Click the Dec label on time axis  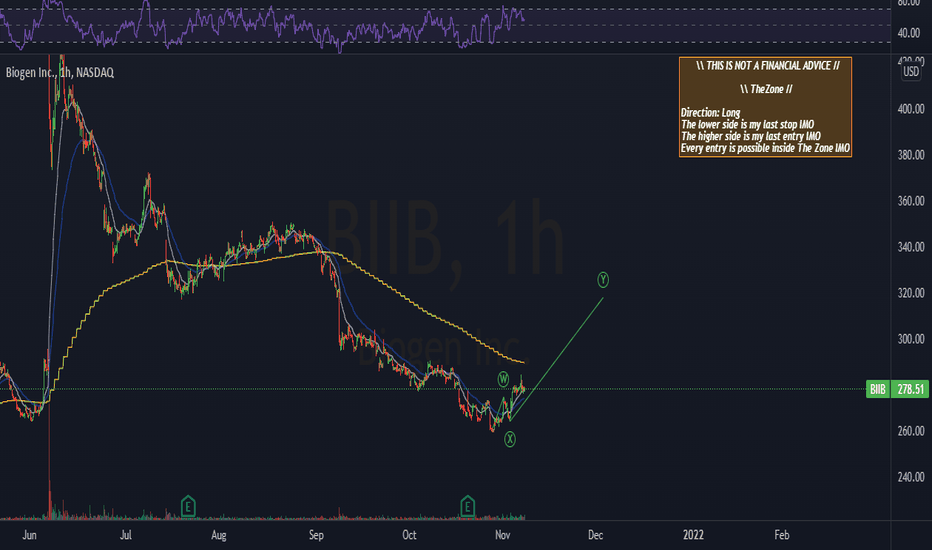(596, 535)
